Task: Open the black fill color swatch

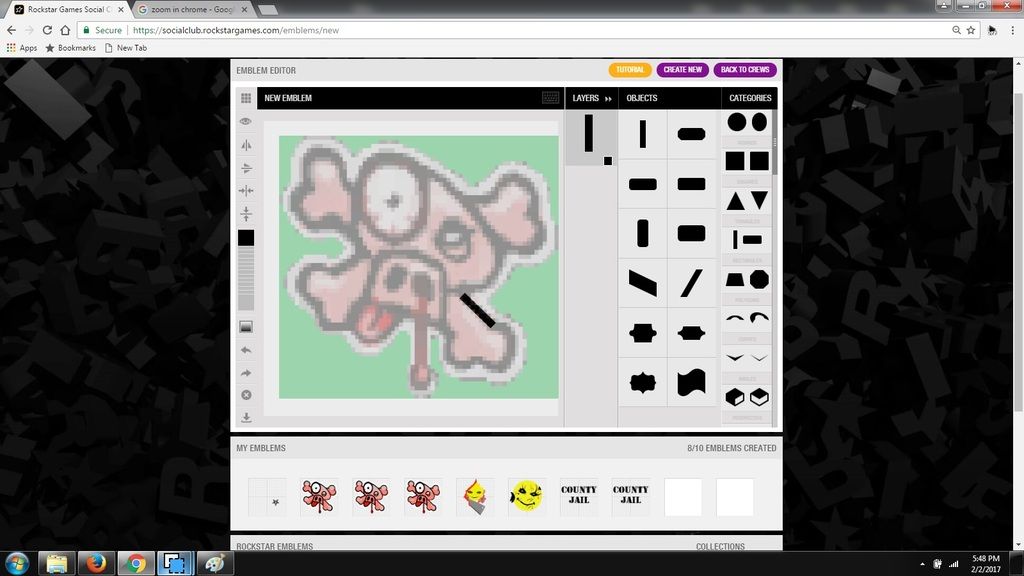Action: tap(246, 238)
